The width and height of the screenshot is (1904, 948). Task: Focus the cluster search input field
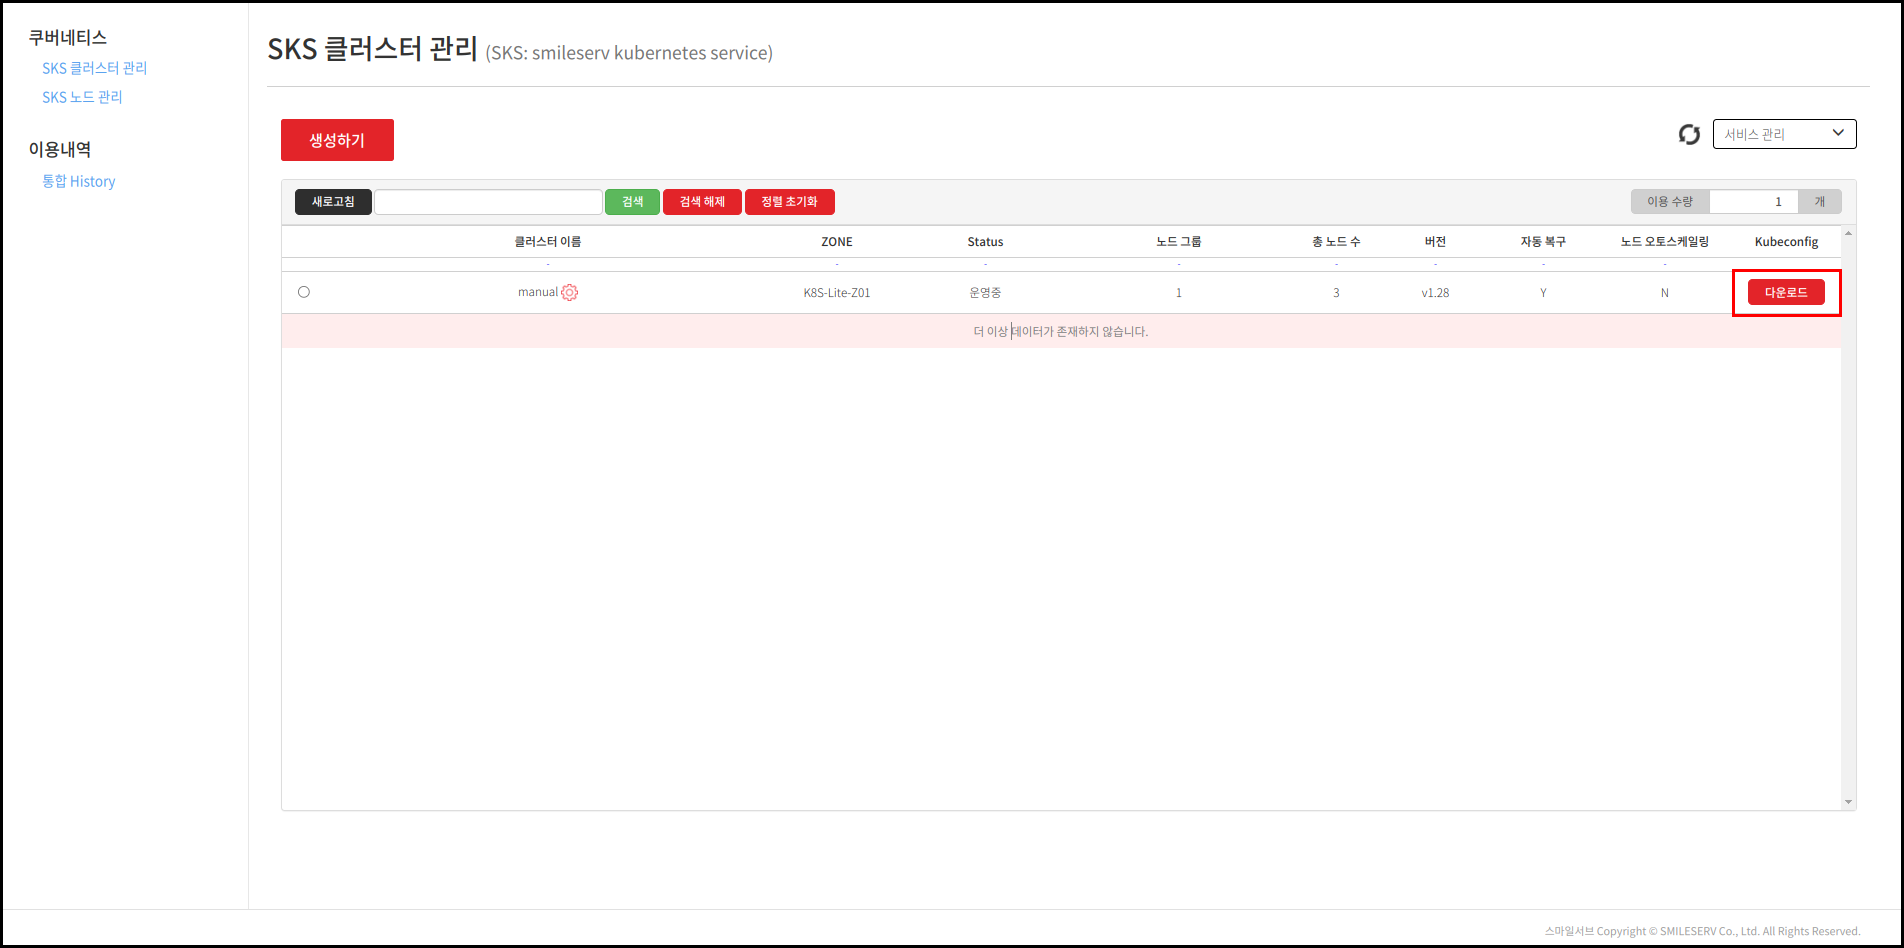(x=488, y=202)
